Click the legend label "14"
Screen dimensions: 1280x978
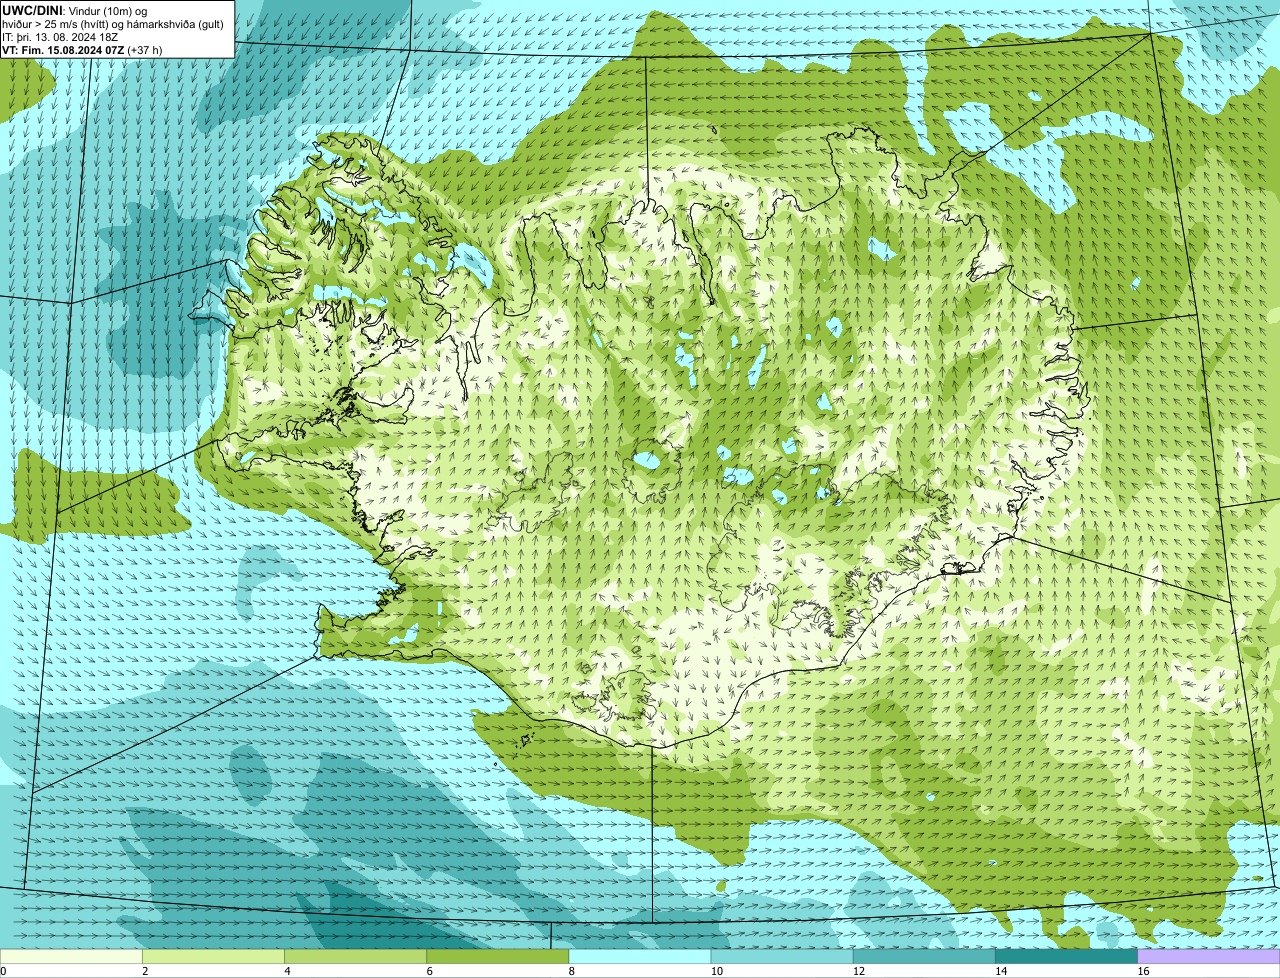coord(1000,971)
